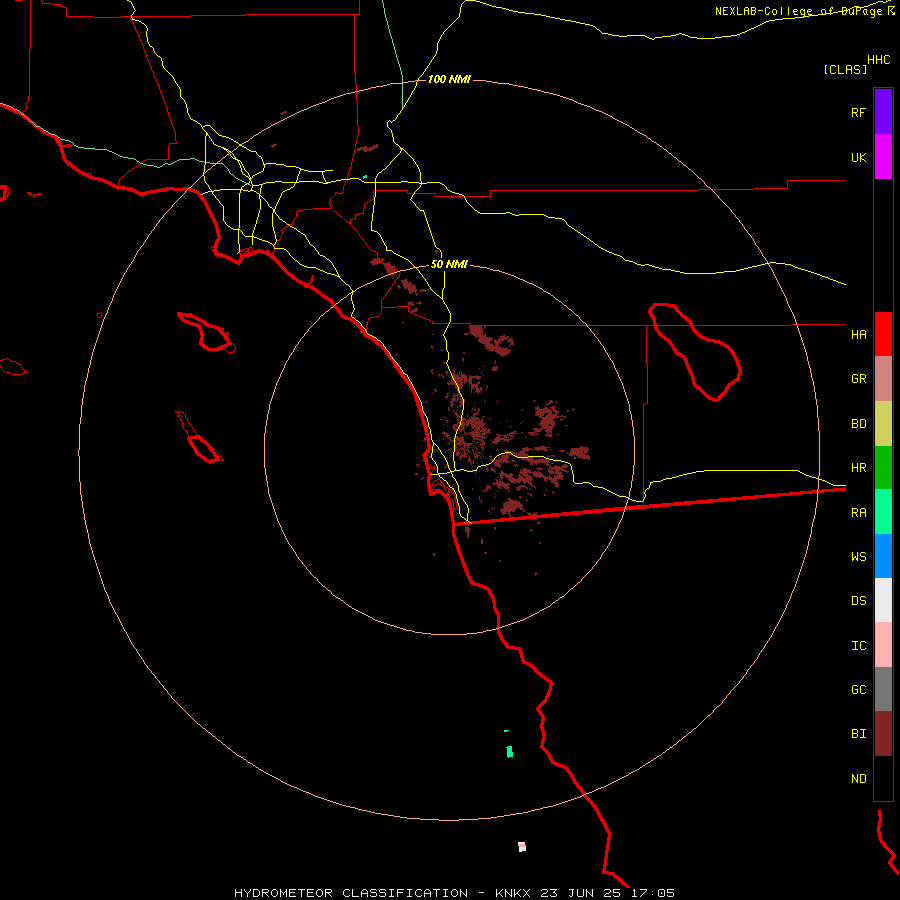Click the UK legend label

pyautogui.click(x=858, y=158)
